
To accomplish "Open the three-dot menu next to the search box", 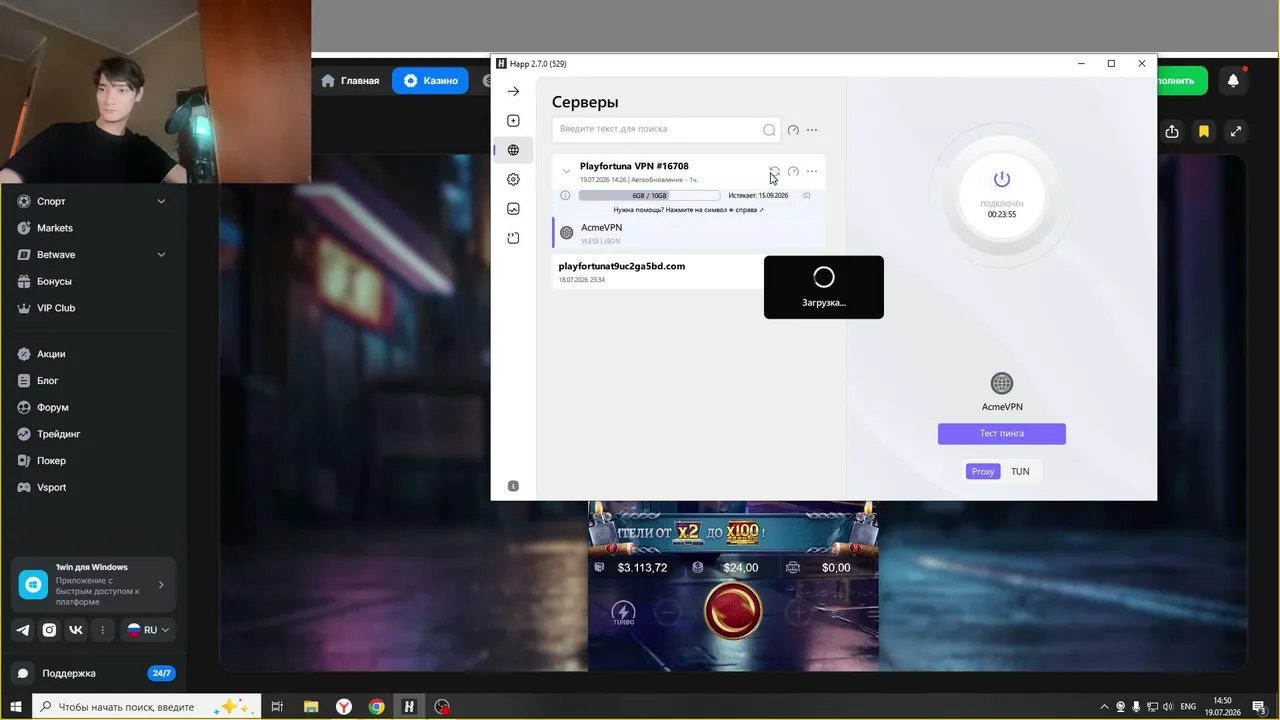I will pos(812,130).
